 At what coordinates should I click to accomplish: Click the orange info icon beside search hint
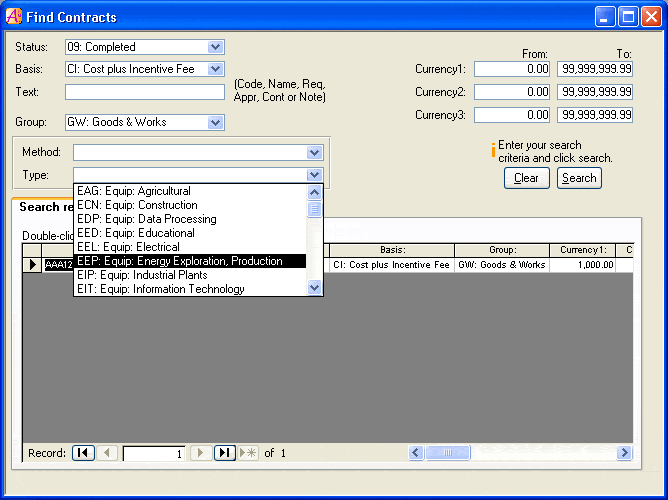pos(493,151)
